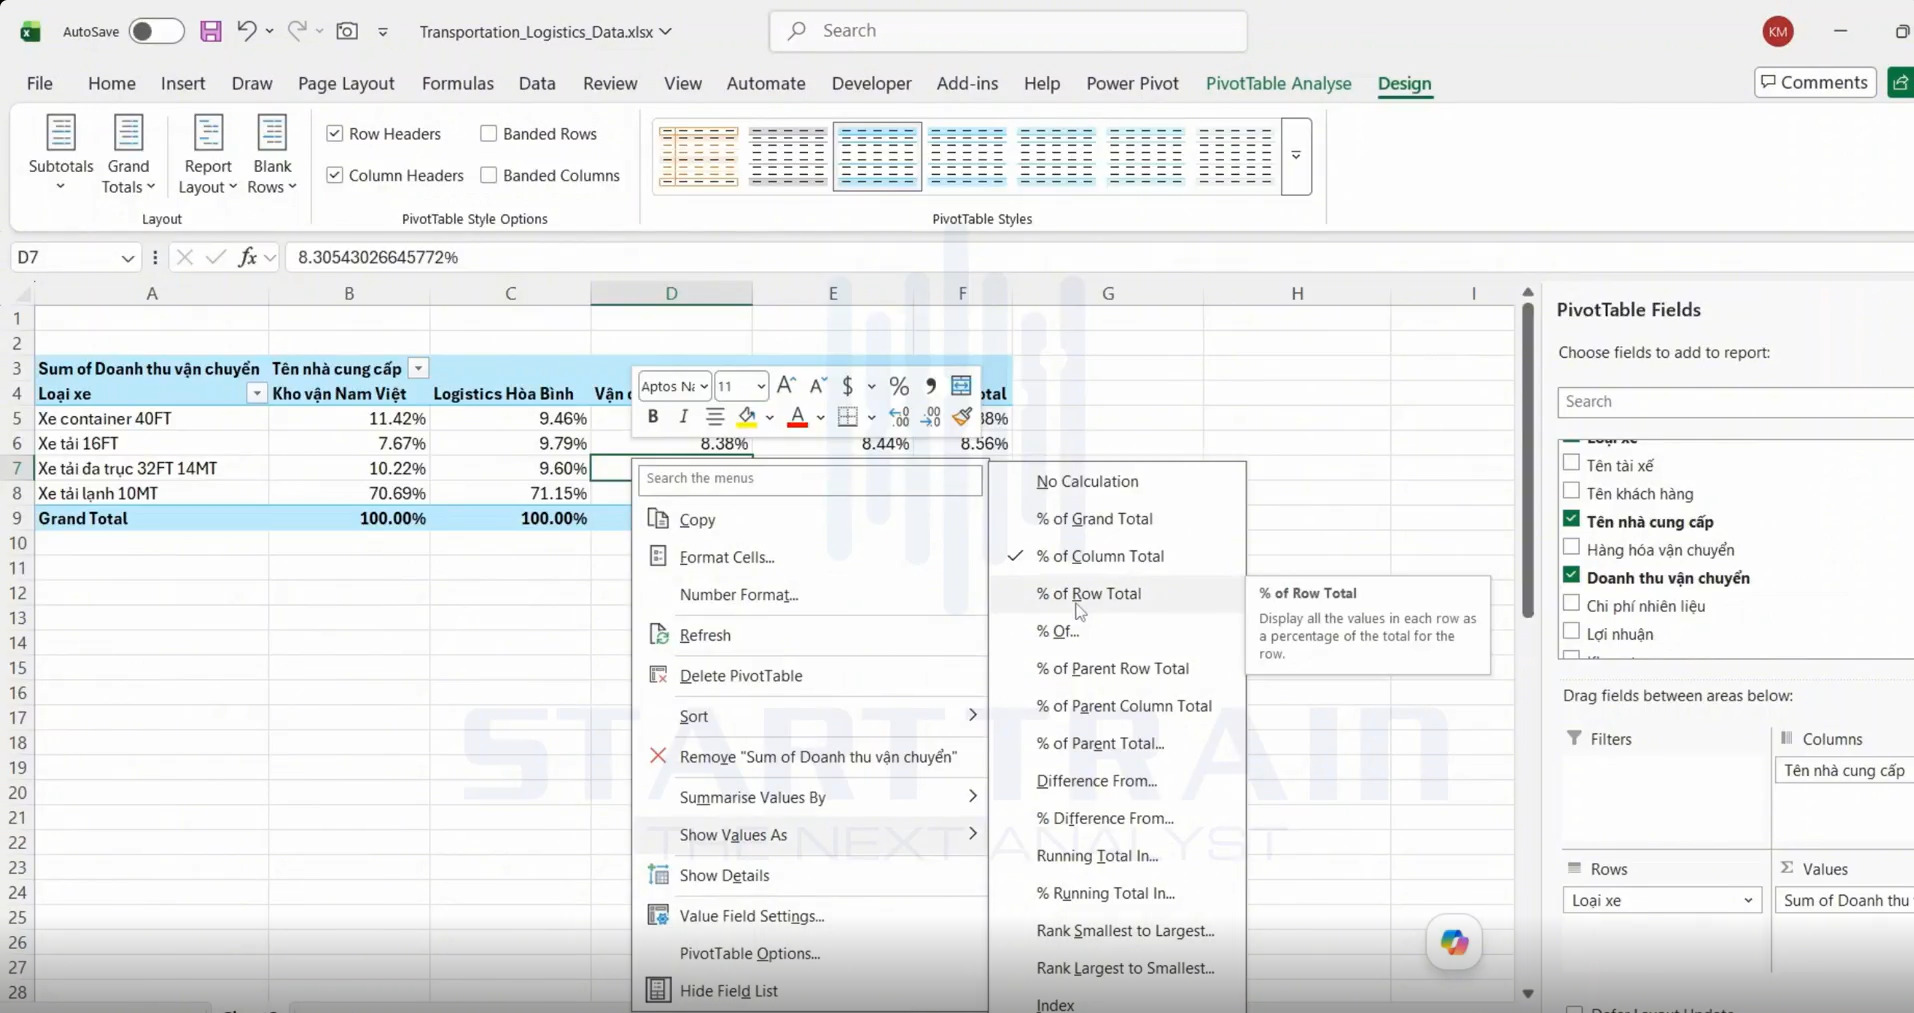This screenshot has width=1914, height=1013.
Task: Click the insert function fx icon
Action: [x=247, y=257]
